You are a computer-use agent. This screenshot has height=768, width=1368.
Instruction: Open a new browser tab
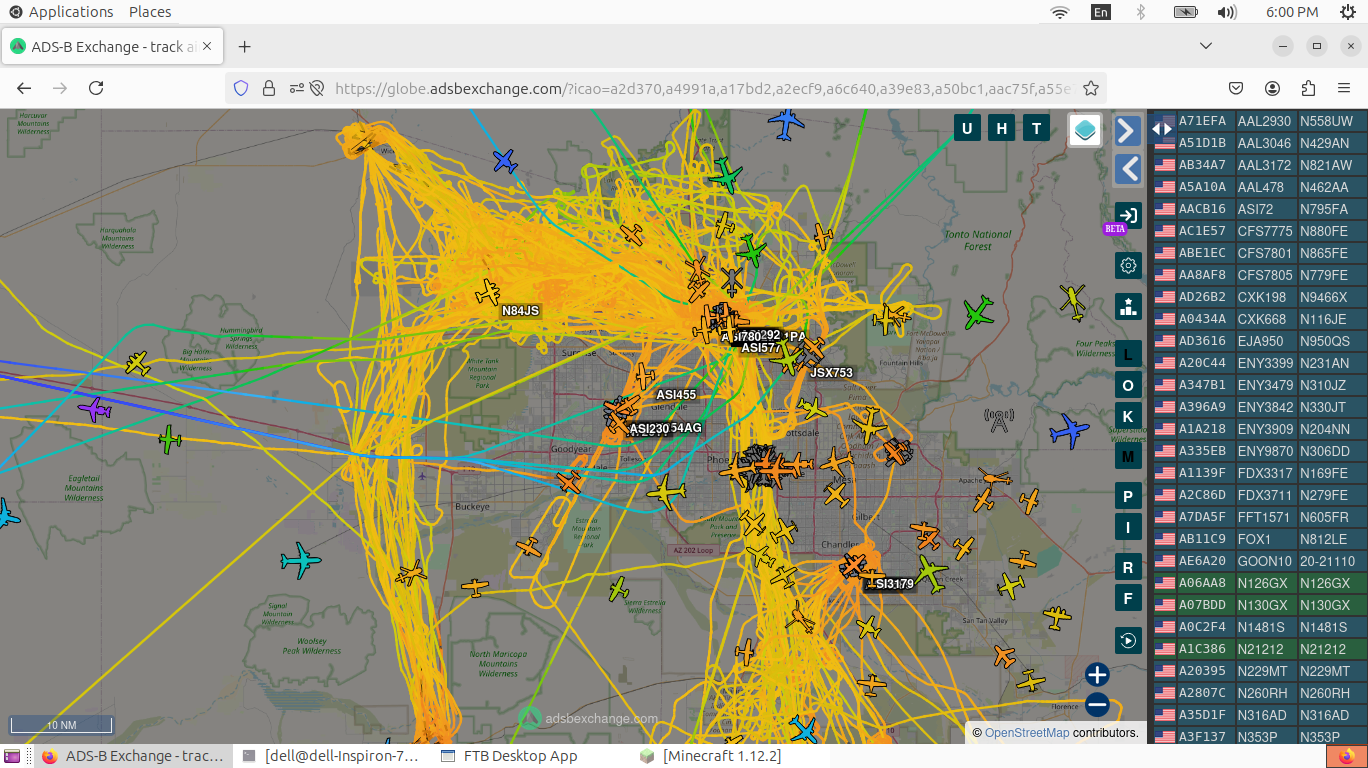pyautogui.click(x=245, y=47)
